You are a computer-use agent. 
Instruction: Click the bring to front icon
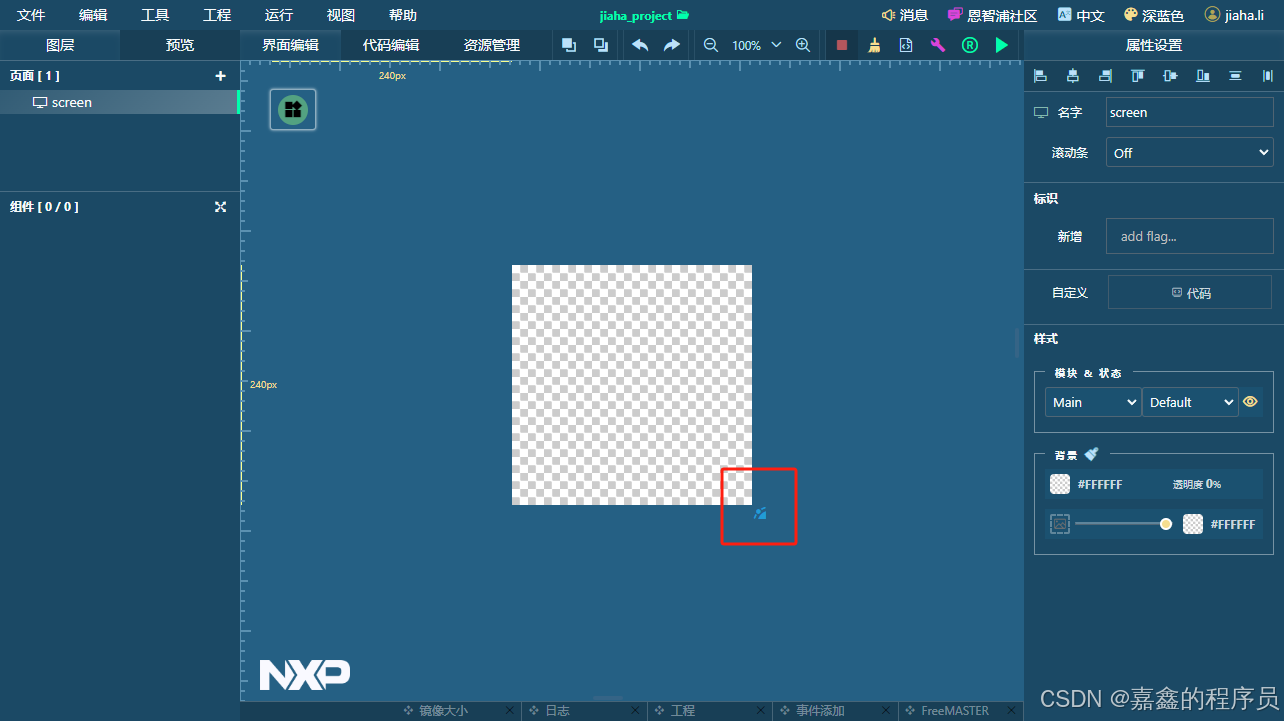569,45
